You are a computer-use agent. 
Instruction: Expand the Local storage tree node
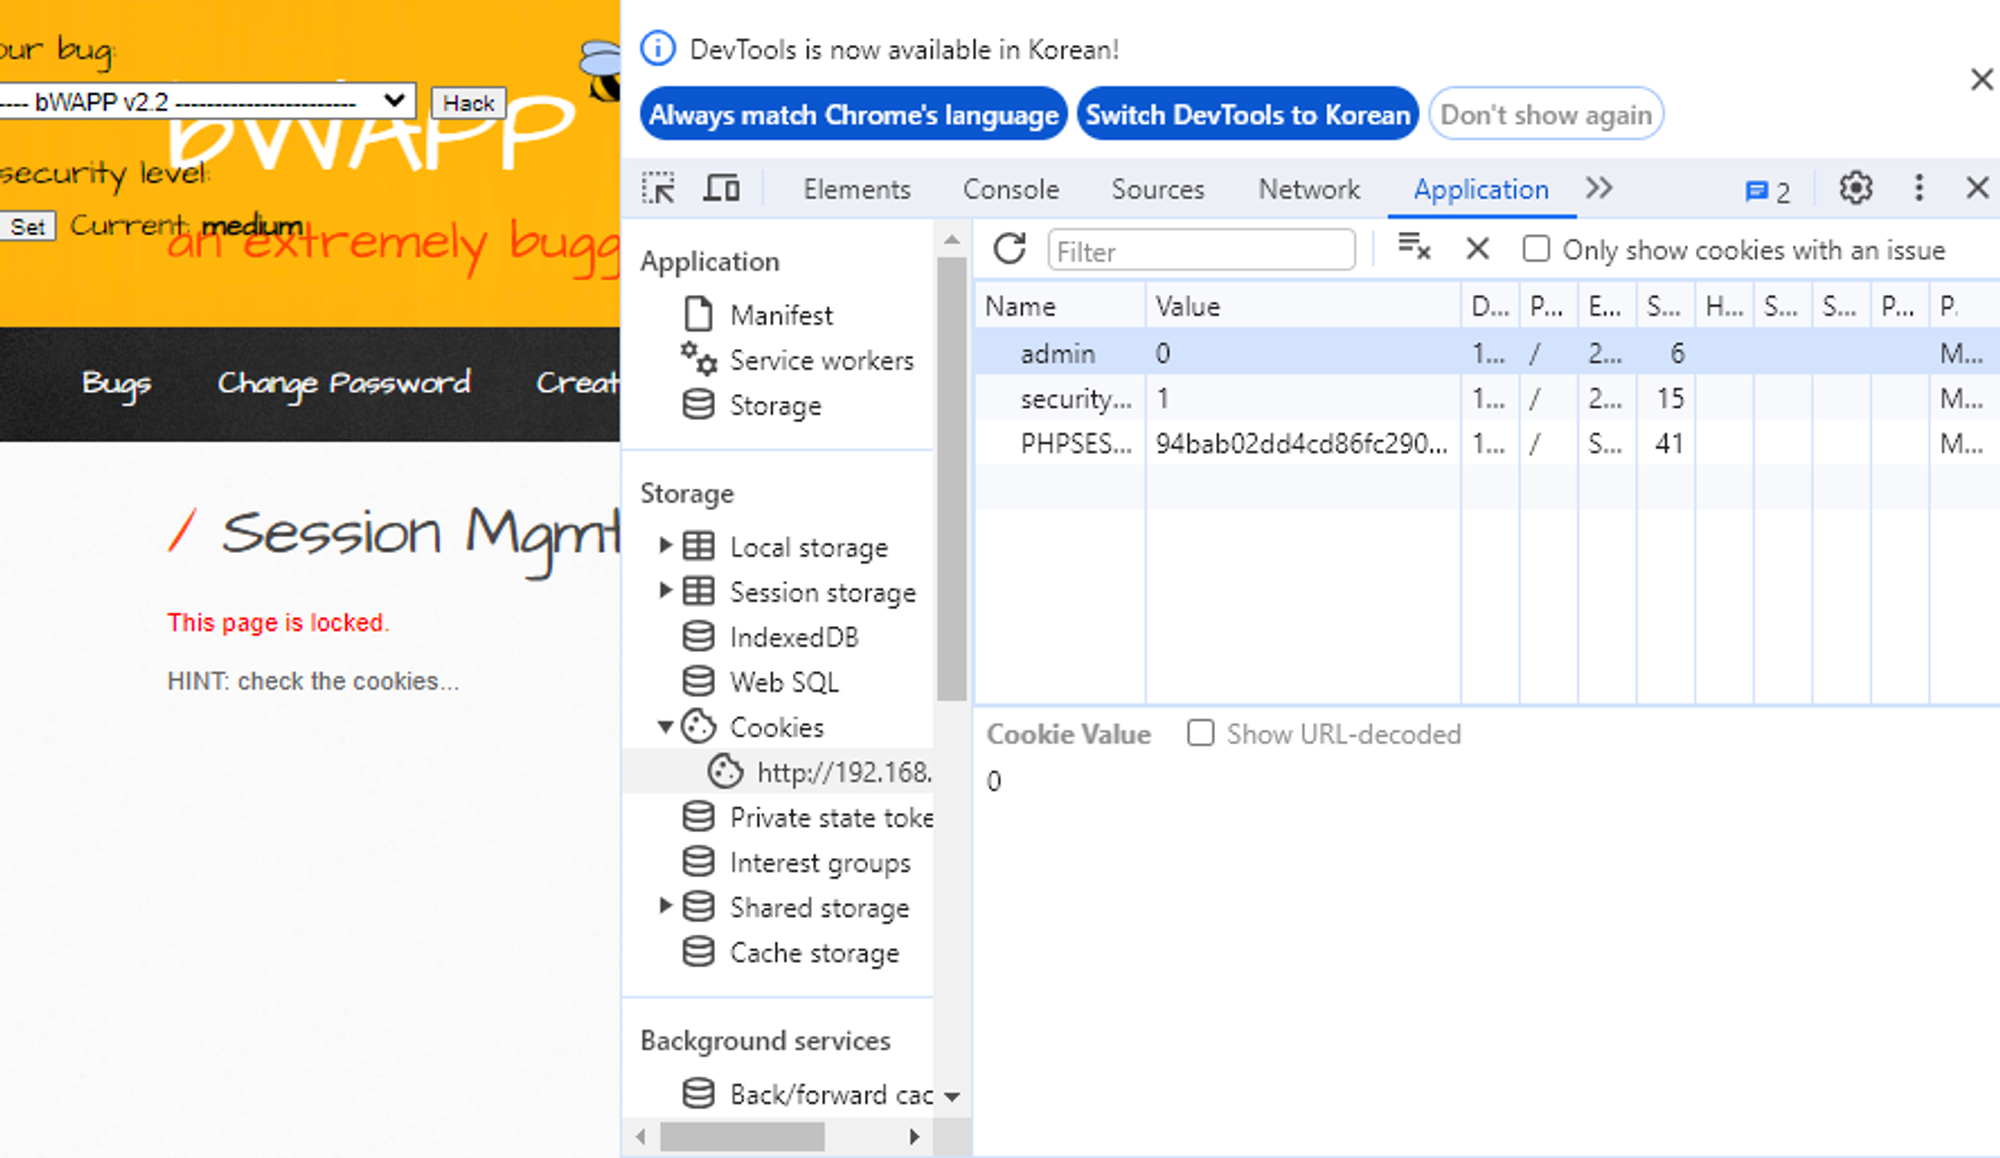(x=665, y=545)
